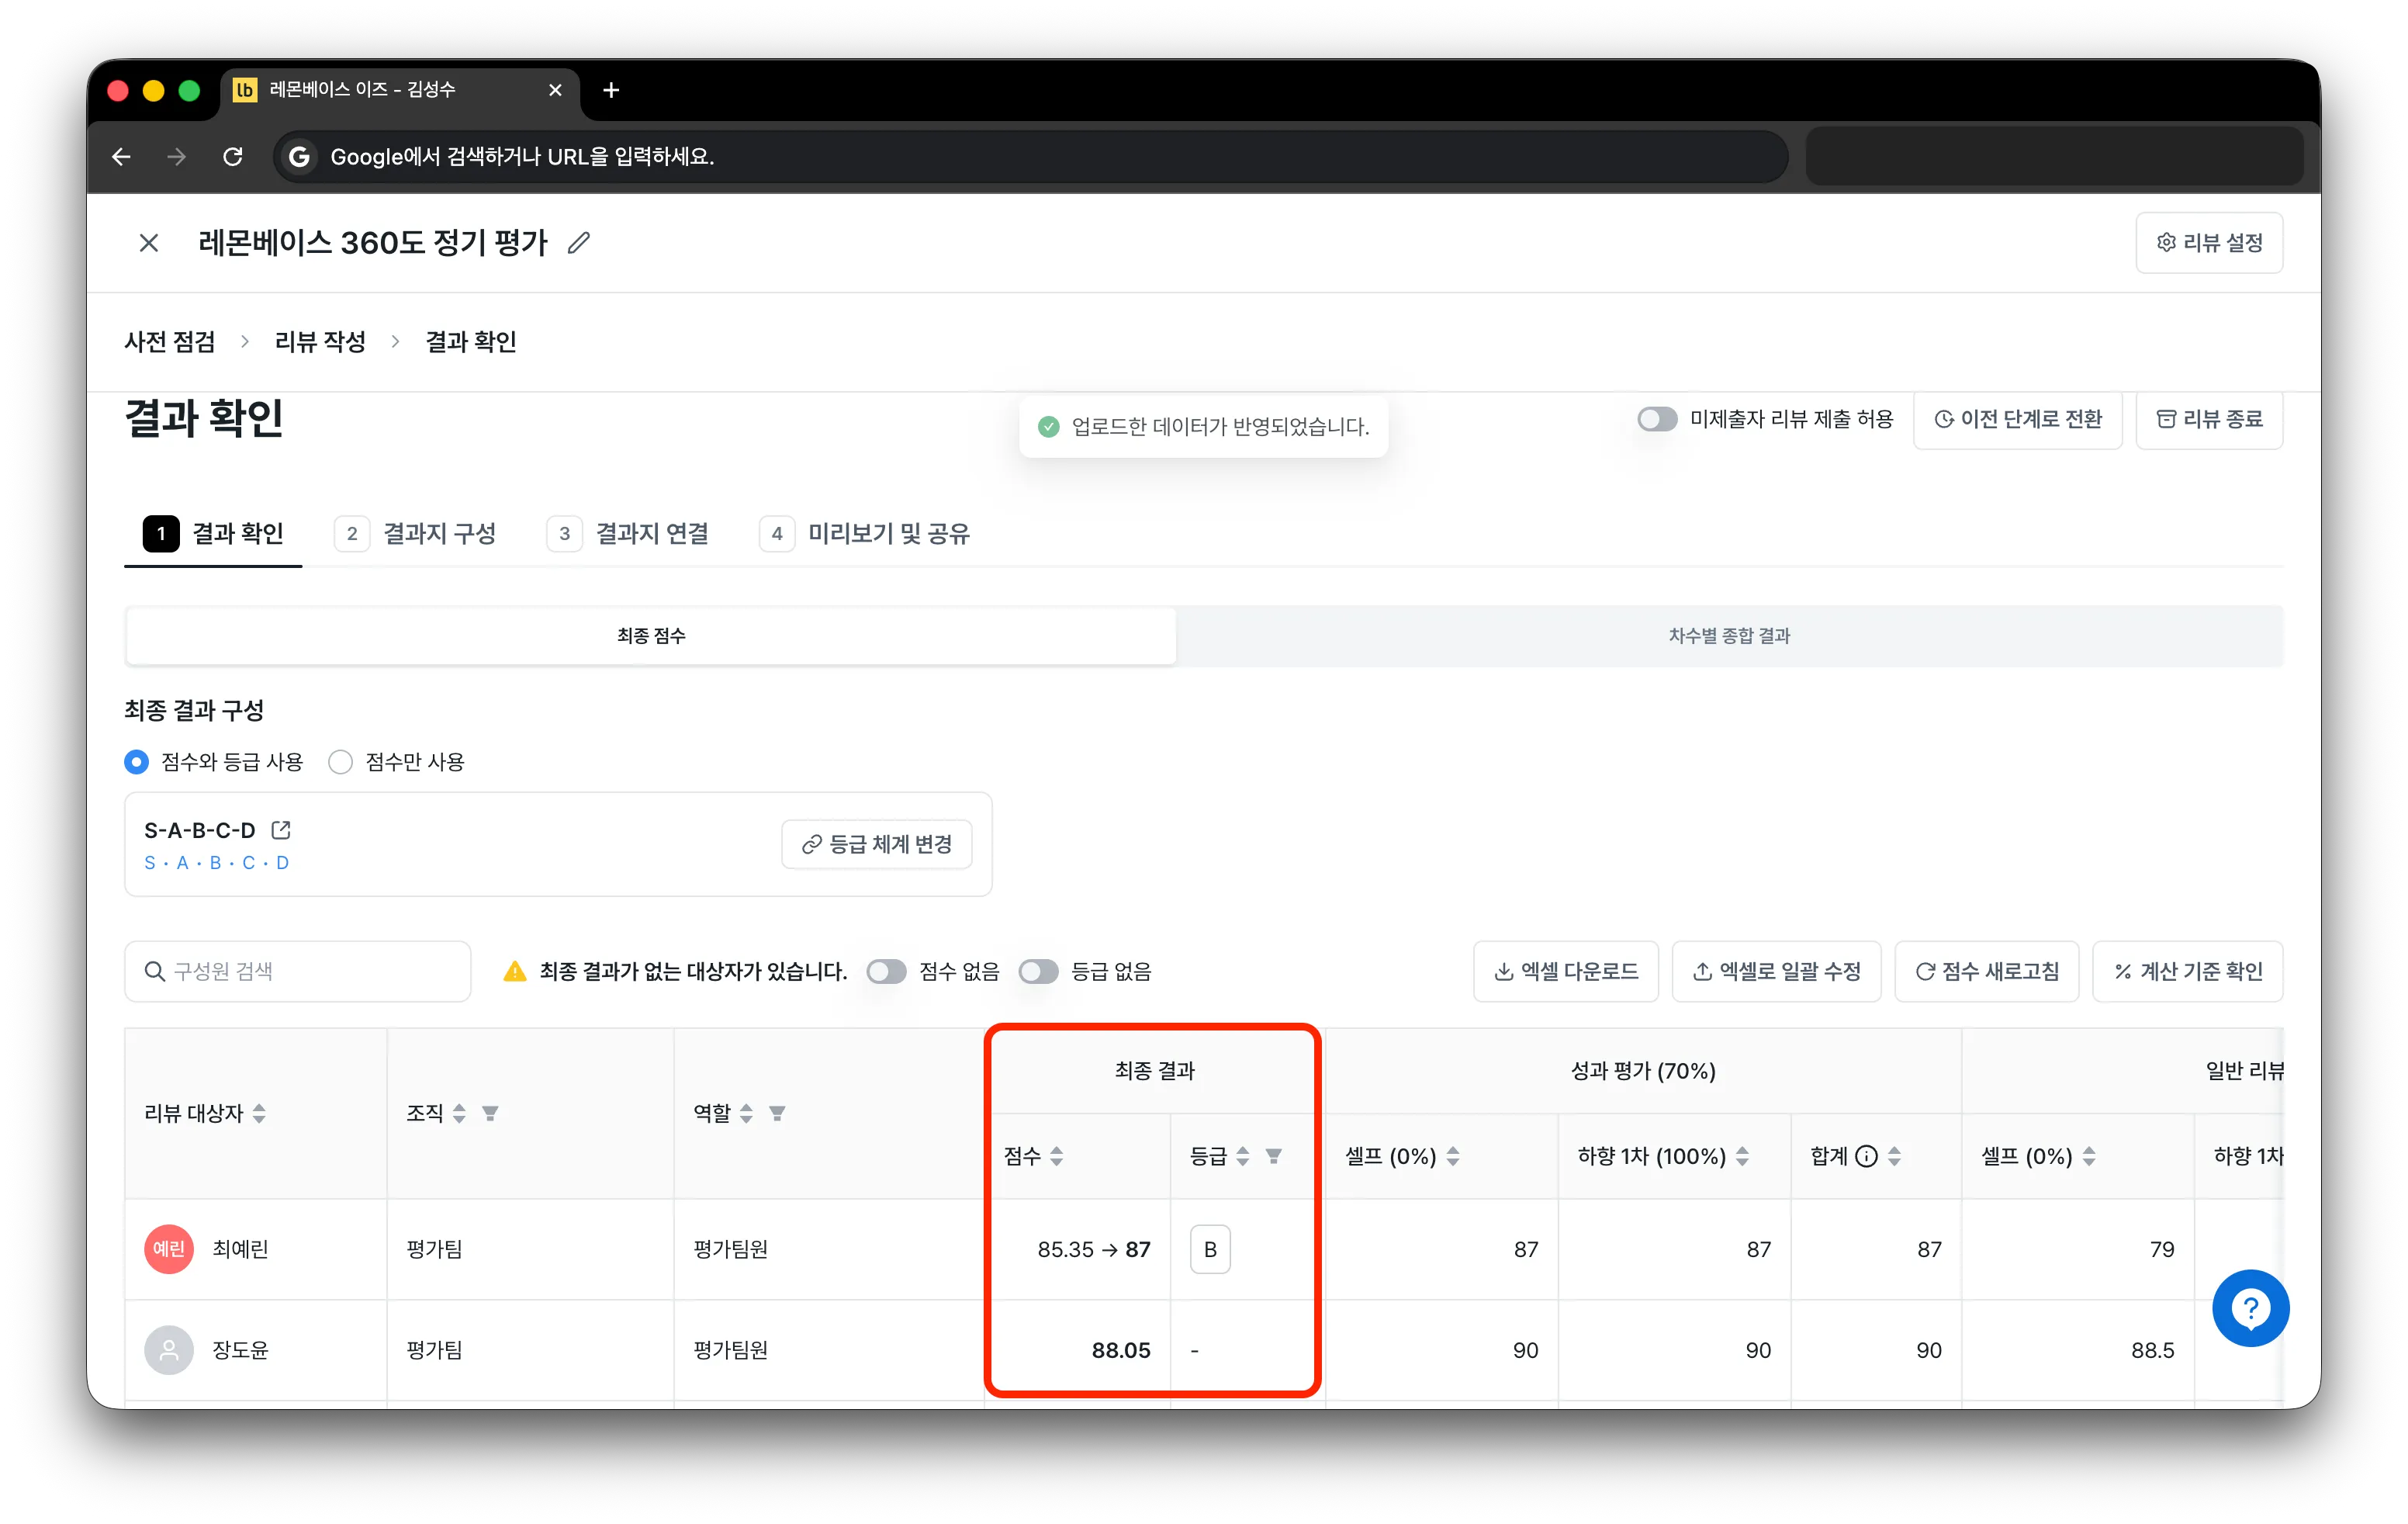Sort the 등급 column arrows

point(1243,1156)
